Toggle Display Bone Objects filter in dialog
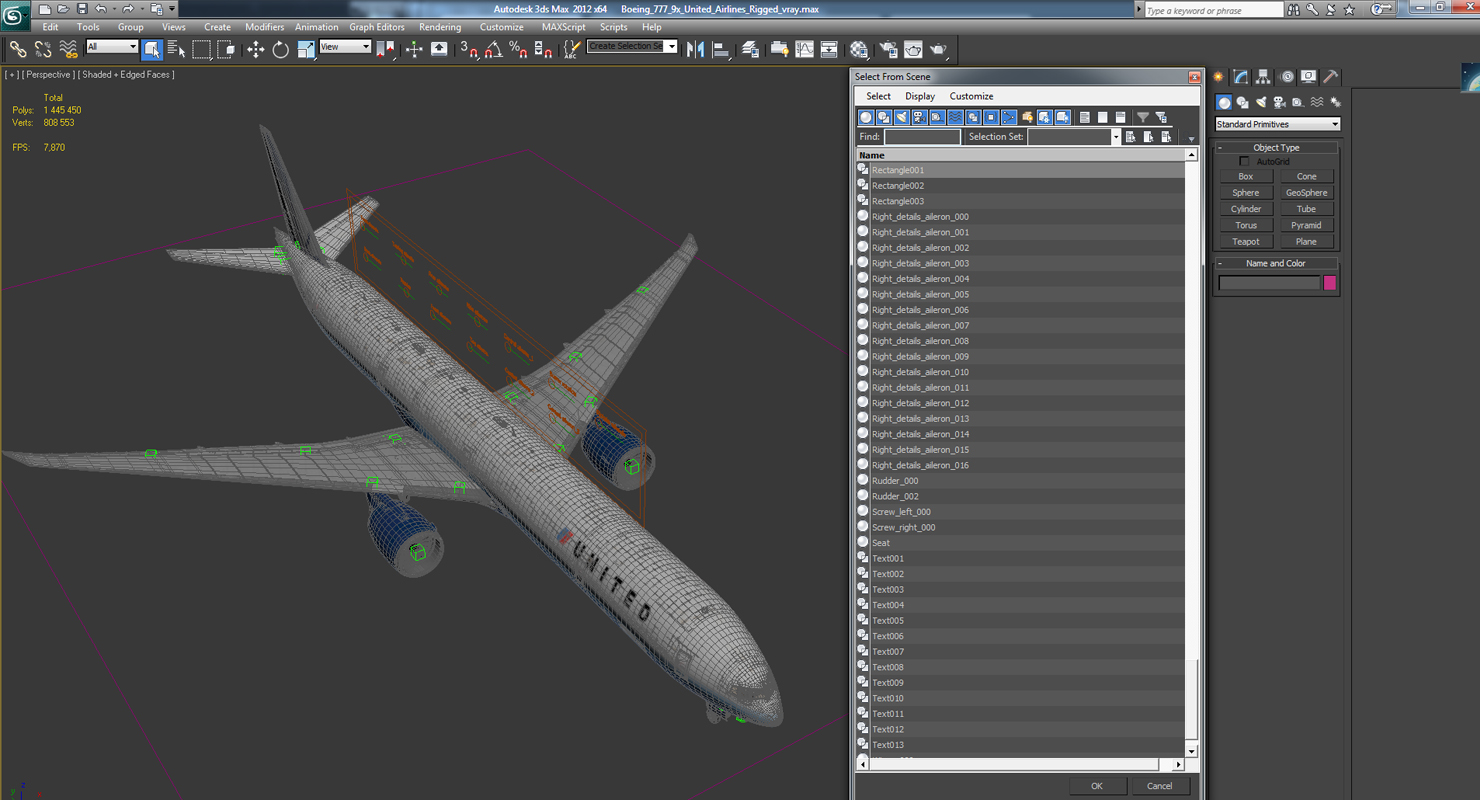Image resolution: width=1480 pixels, height=800 pixels. pyautogui.click(x=1009, y=117)
